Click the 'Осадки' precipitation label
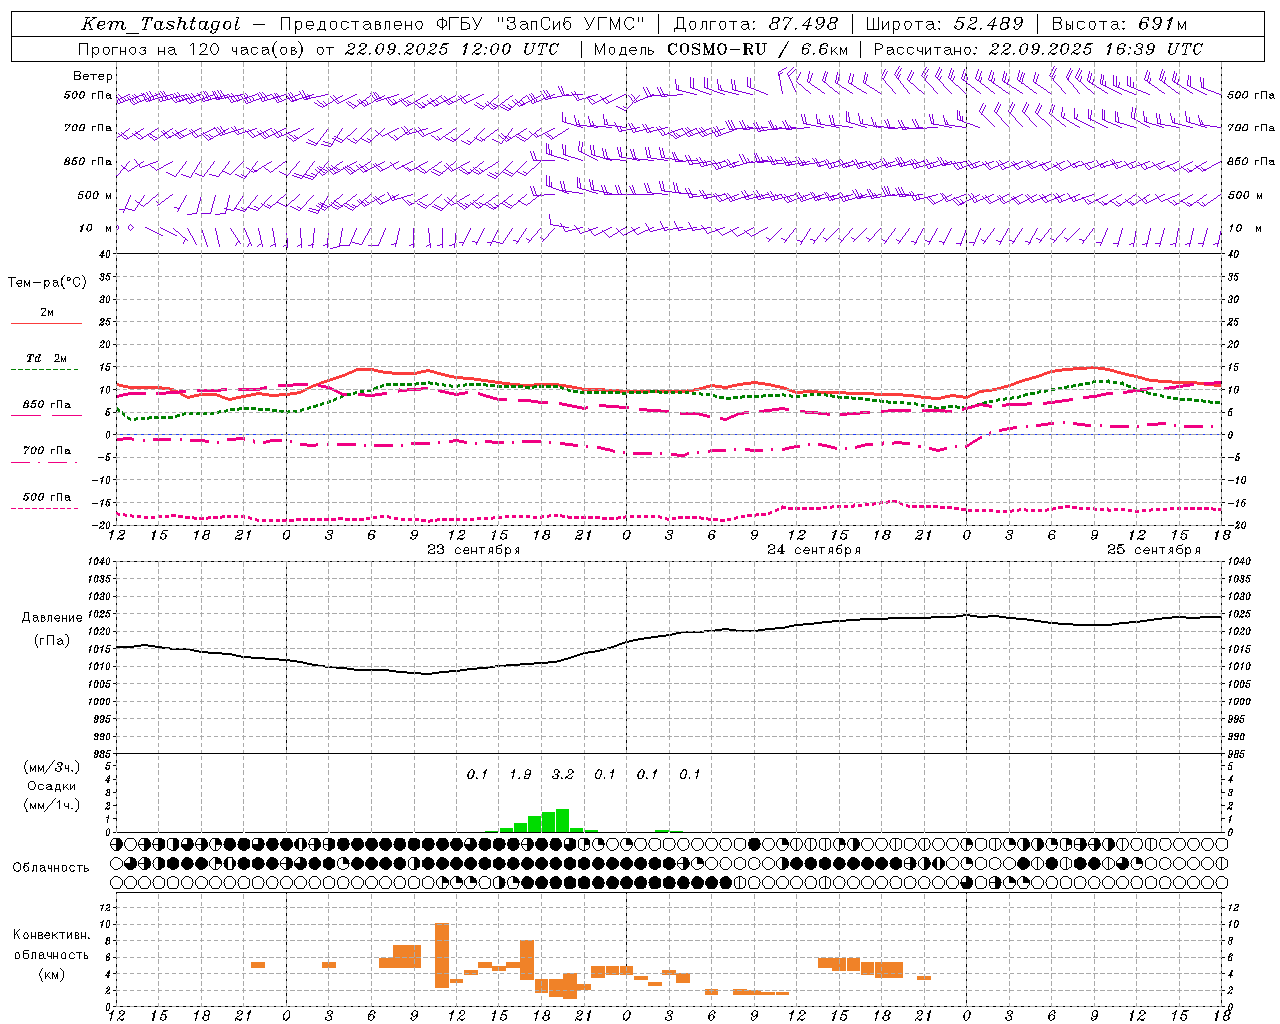1280x1024 pixels. (x=51, y=786)
